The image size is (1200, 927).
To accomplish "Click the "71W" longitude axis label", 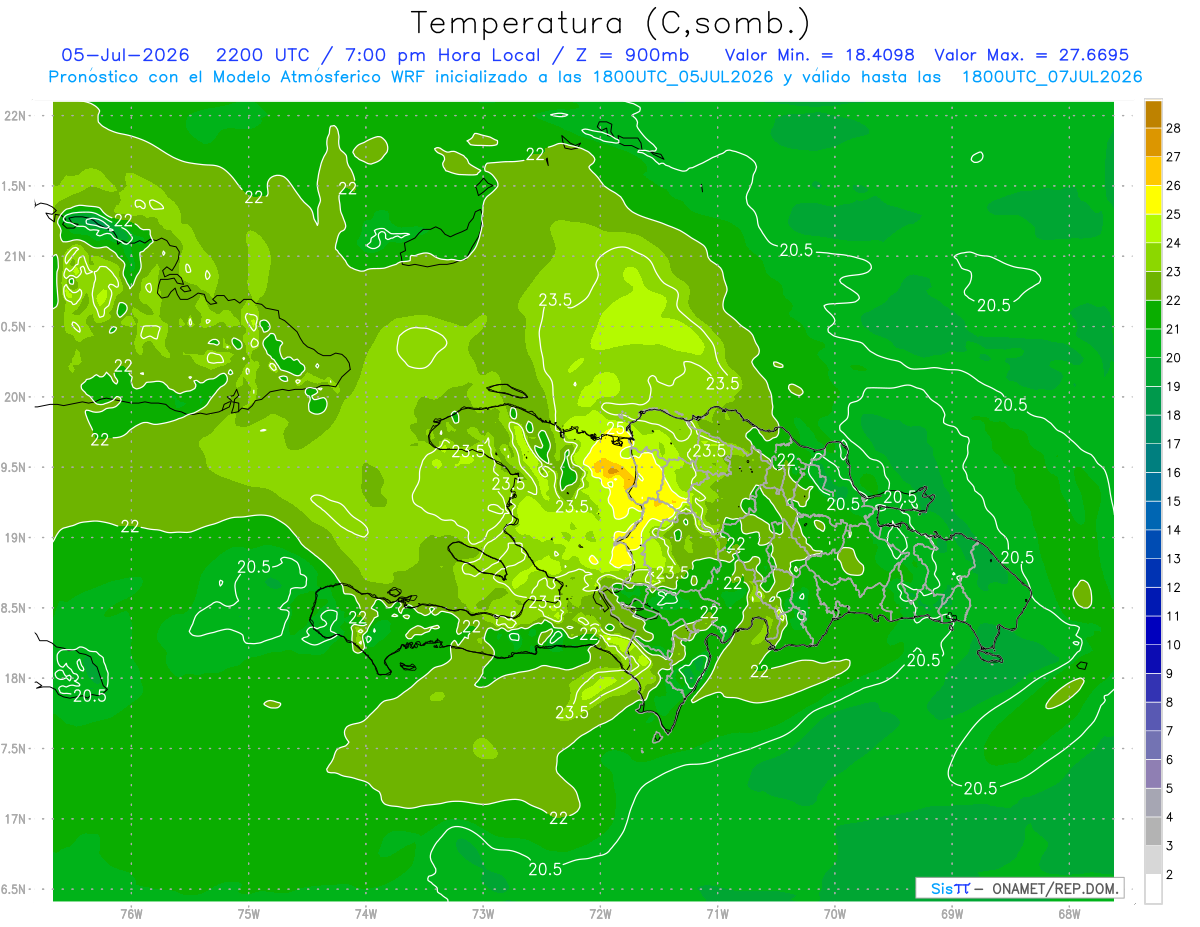I will tap(717, 913).
